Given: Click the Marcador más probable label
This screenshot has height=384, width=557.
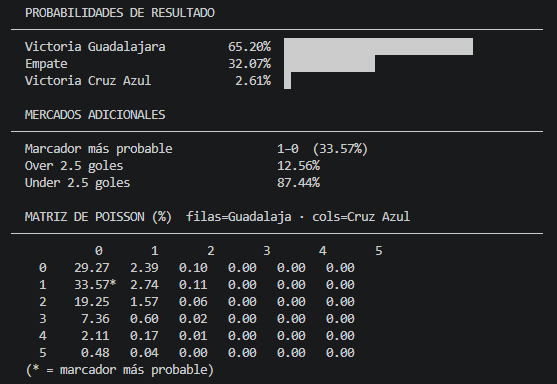Looking at the screenshot, I should [x=99, y=148].
